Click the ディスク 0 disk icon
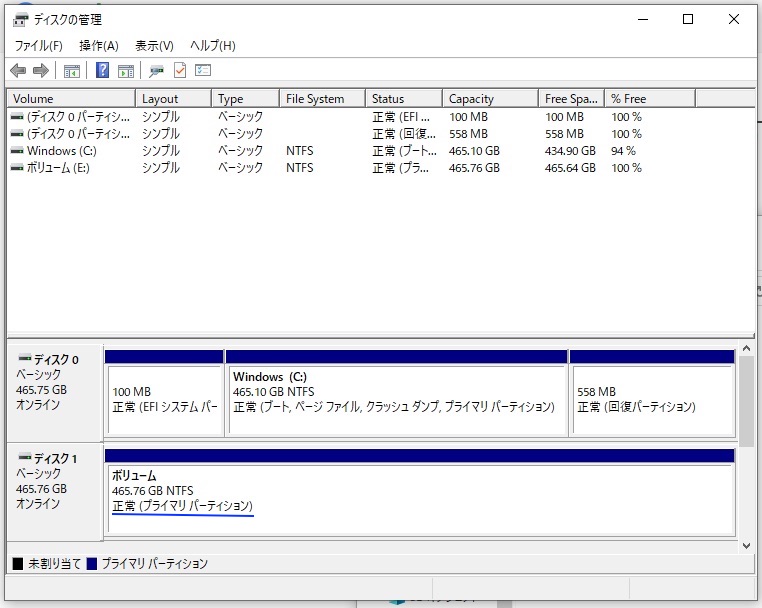Image resolution: width=762 pixels, height=608 pixels. [x=25, y=359]
